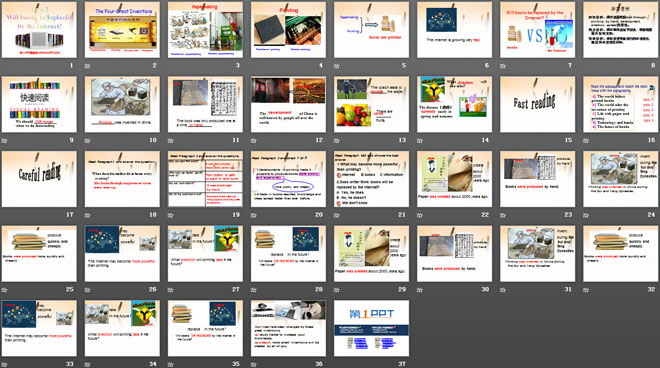Select slide 8 learning goals thumbnail
660x368 pixels.
point(620,30)
